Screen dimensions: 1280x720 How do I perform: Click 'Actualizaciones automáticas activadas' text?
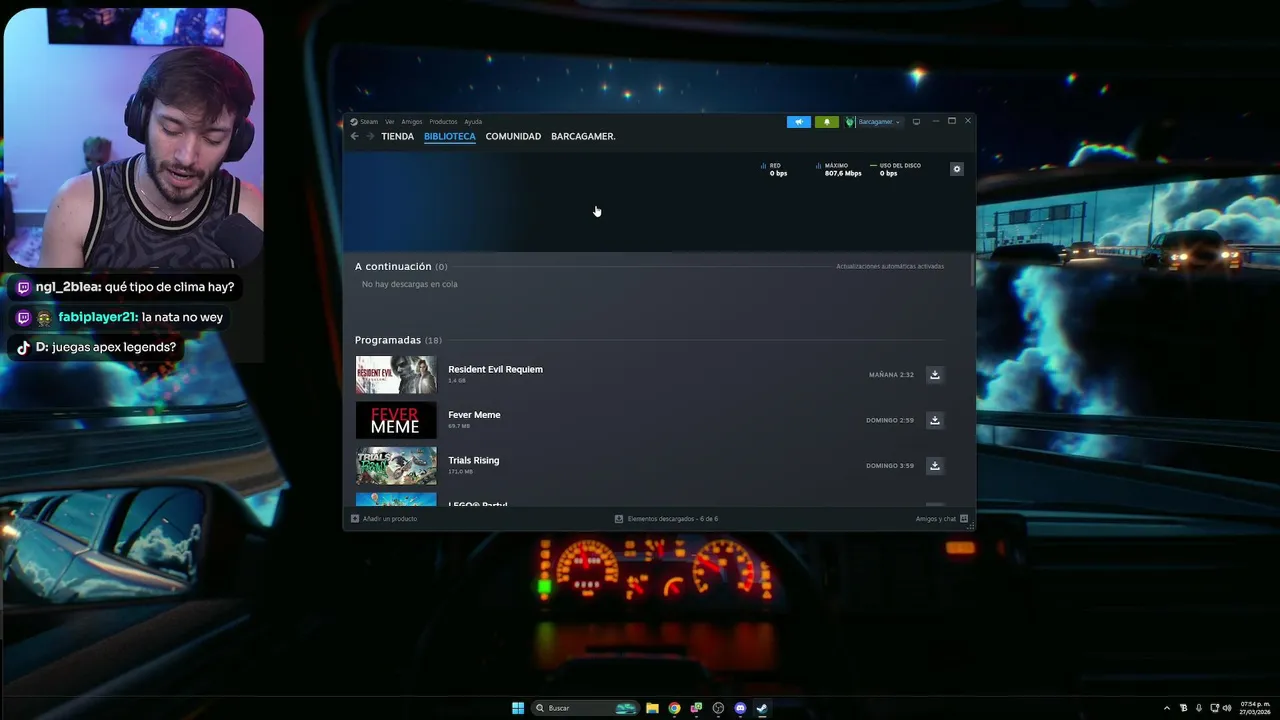pyautogui.click(x=890, y=266)
